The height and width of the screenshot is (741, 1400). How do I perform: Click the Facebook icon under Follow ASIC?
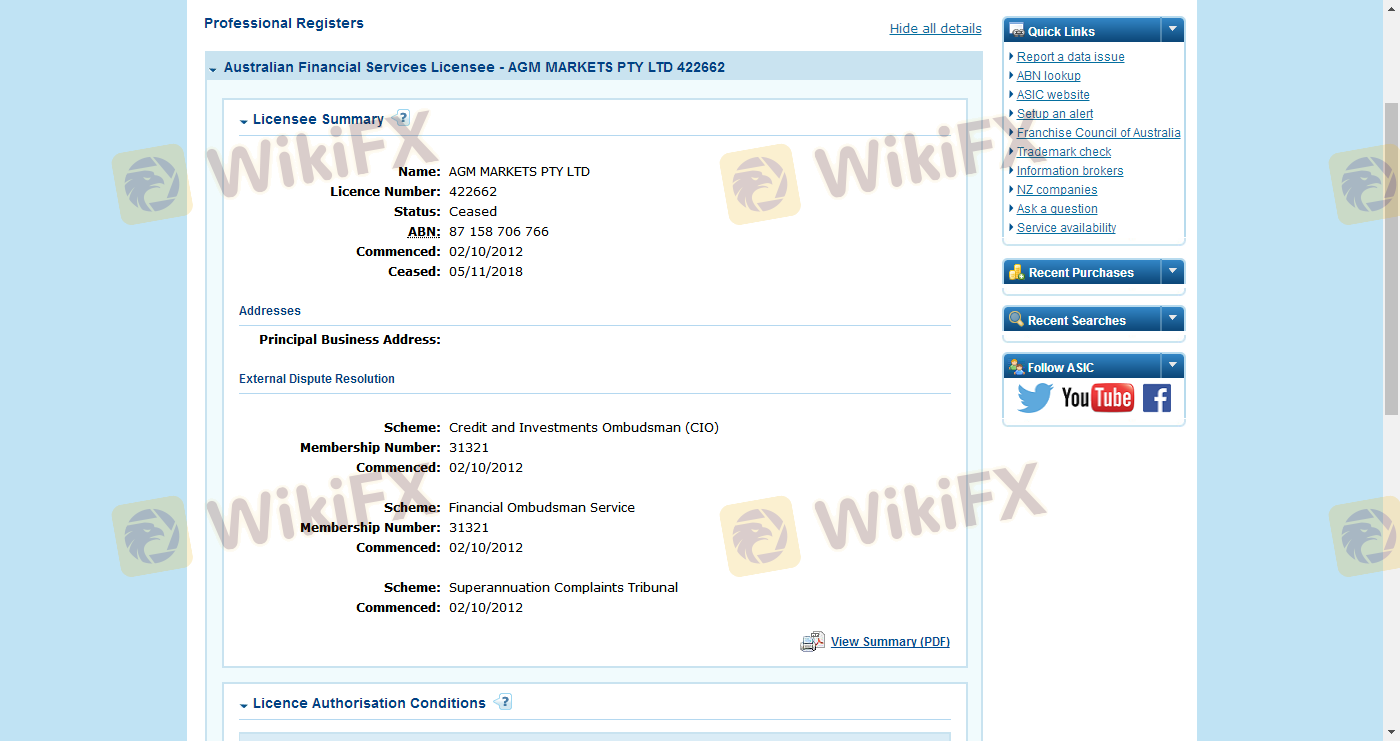click(x=1156, y=398)
